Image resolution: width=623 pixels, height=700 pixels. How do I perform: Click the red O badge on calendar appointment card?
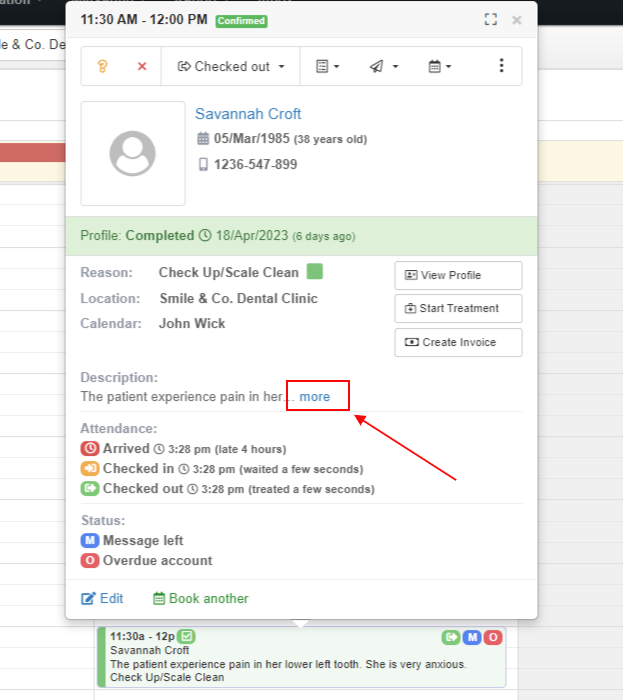(493, 637)
